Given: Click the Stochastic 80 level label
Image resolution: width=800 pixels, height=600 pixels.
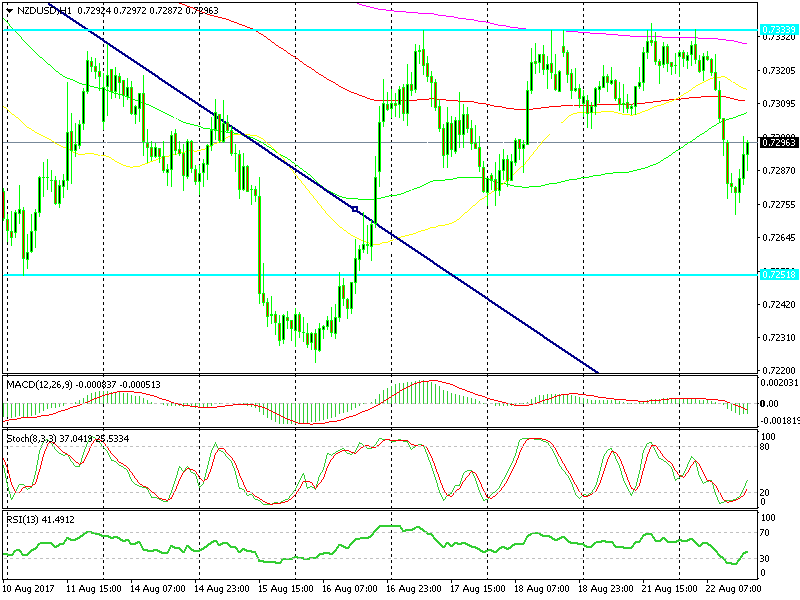Looking at the screenshot, I should 765,447.
